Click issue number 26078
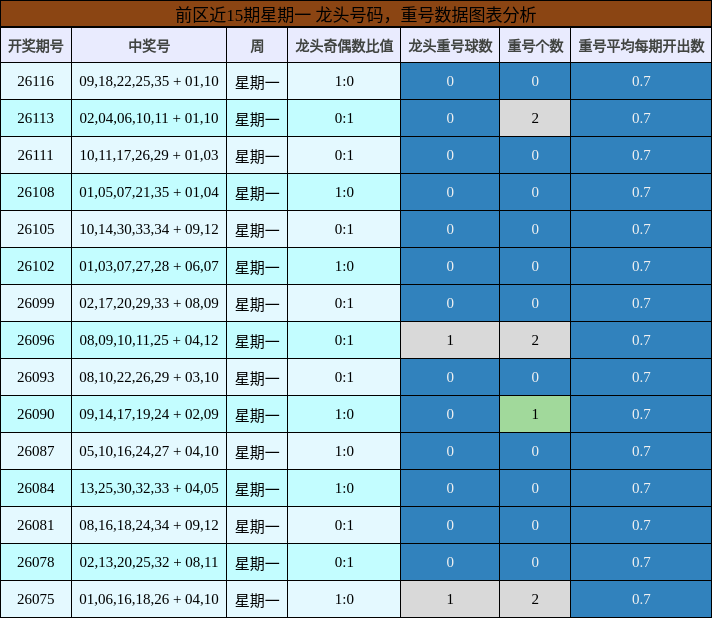The height and width of the screenshot is (618, 712). point(36,562)
